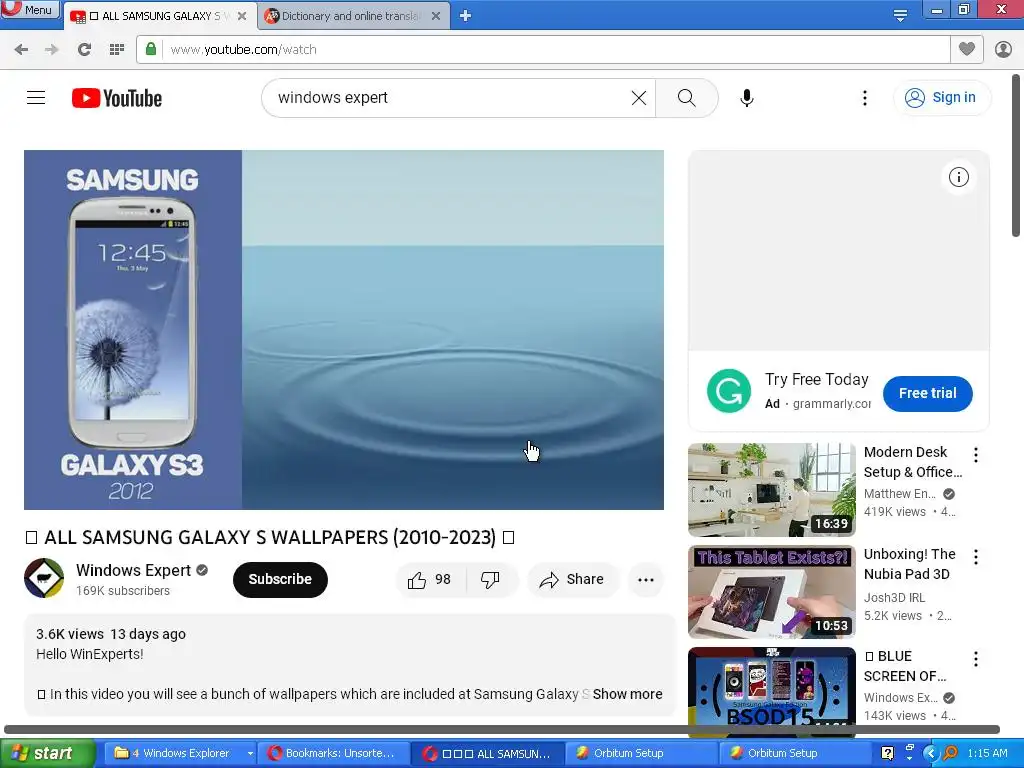The image size is (1024, 768).
Task: Close the ALL SAMSUNG GALAXY tab
Action: point(242,16)
